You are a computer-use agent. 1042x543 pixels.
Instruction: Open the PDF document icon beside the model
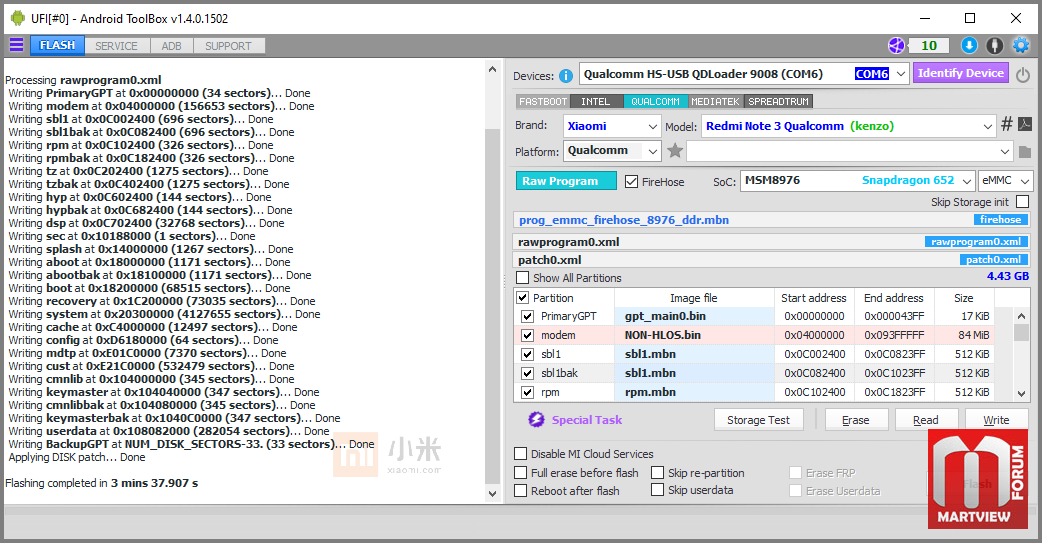point(1025,124)
